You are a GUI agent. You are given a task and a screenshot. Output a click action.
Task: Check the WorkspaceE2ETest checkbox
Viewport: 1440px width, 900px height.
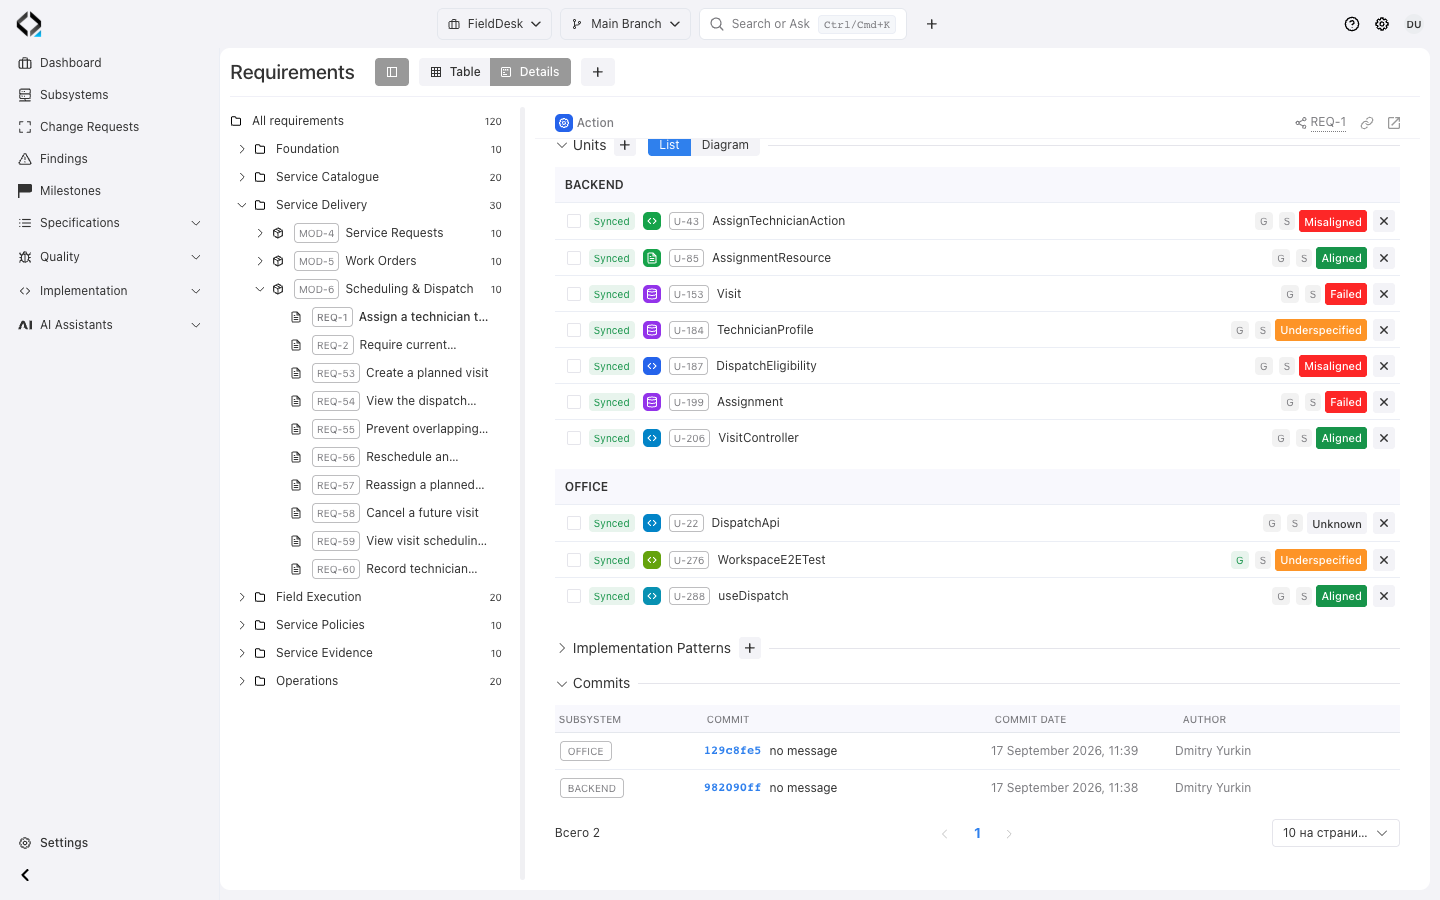point(574,560)
